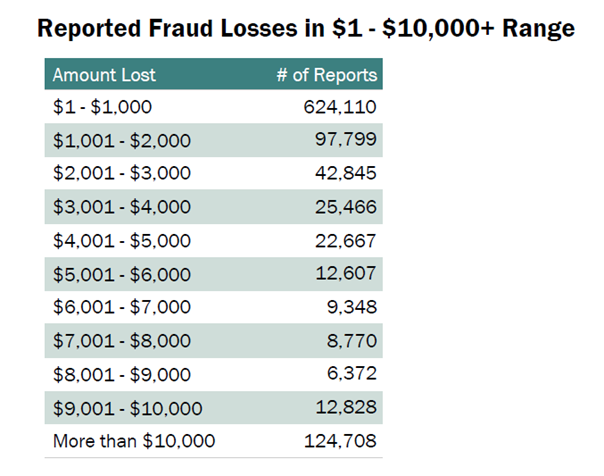Click the 124,708 reports value

[x=340, y=441]
